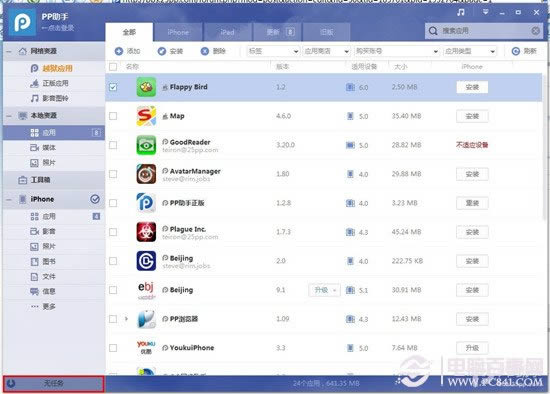Click the PP浏览器 app icon
Image resolution: width=550 pixels, height=394 pixels.
(x=146, y=319)
